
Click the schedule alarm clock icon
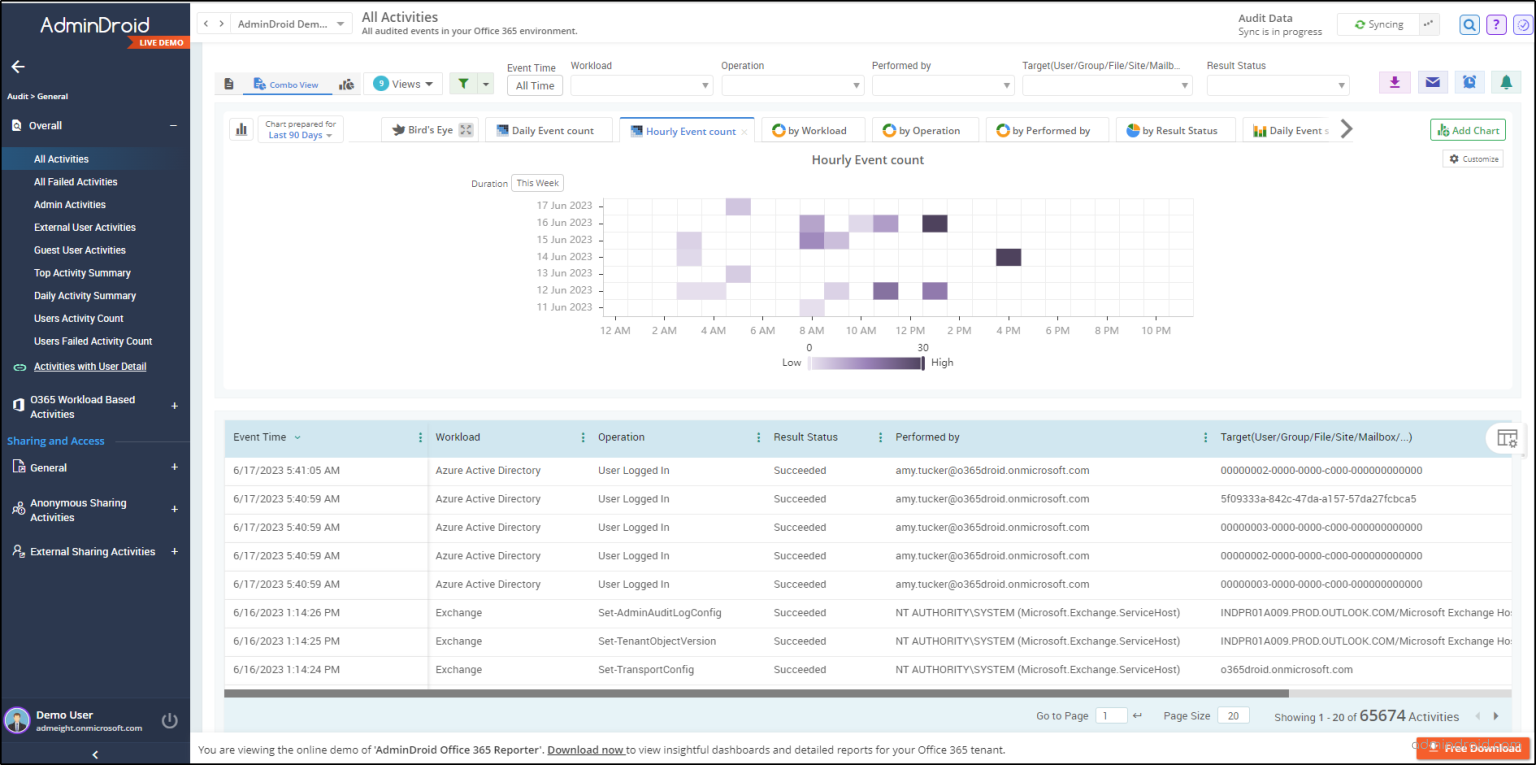[x=1469, y=82]
